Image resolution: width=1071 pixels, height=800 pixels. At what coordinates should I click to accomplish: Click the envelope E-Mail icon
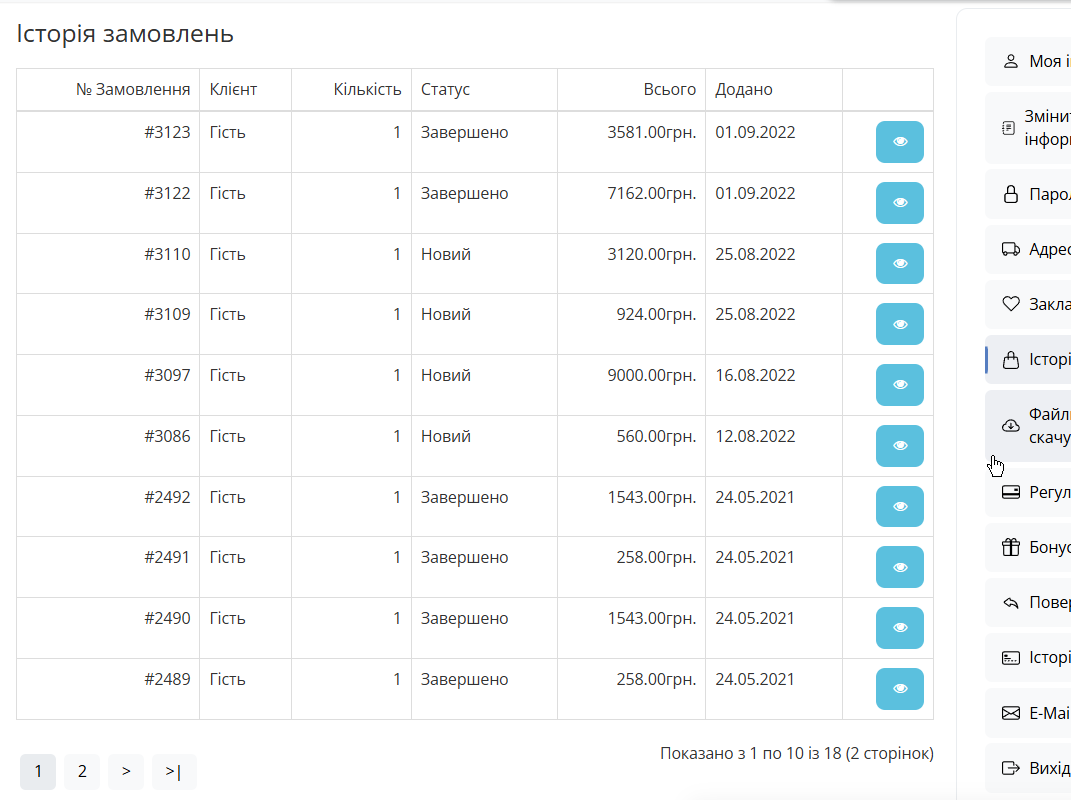1010,713
